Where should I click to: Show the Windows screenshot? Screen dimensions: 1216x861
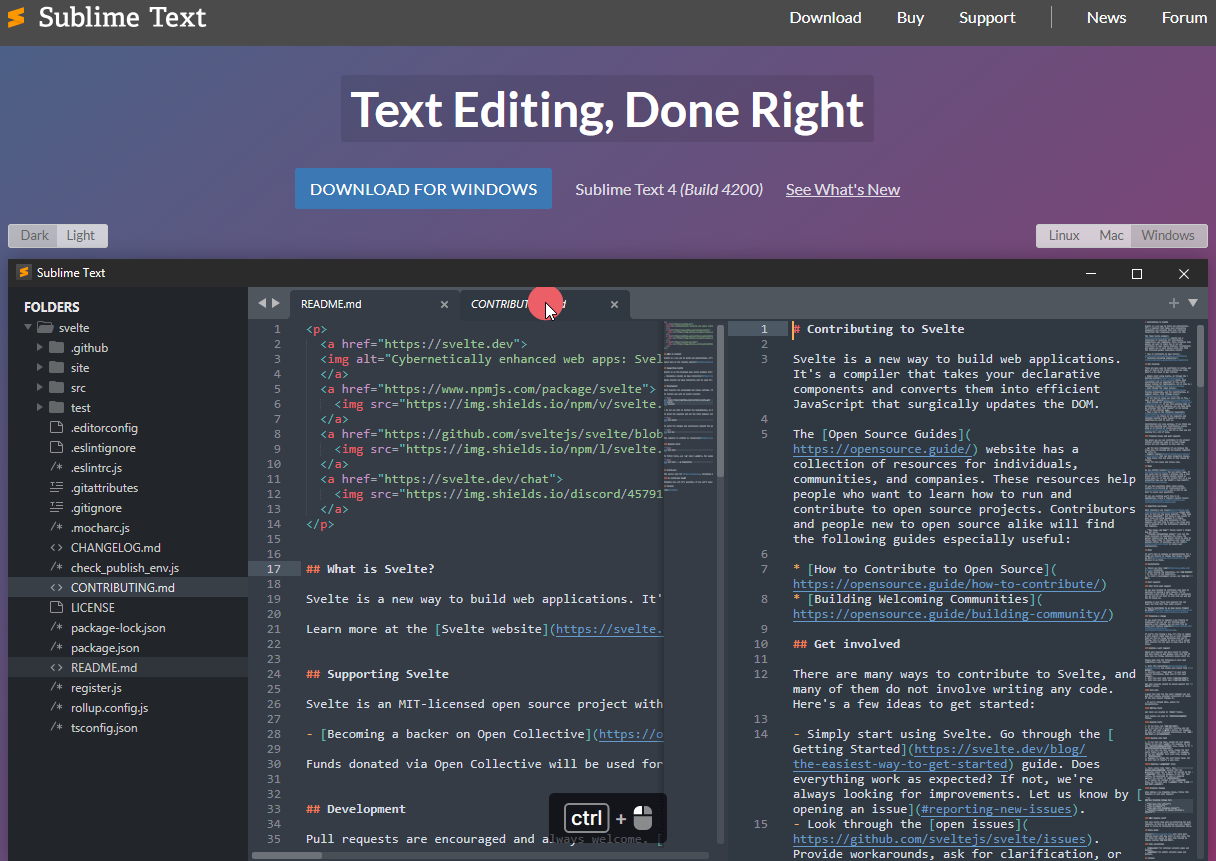[x=1168, y=236]
